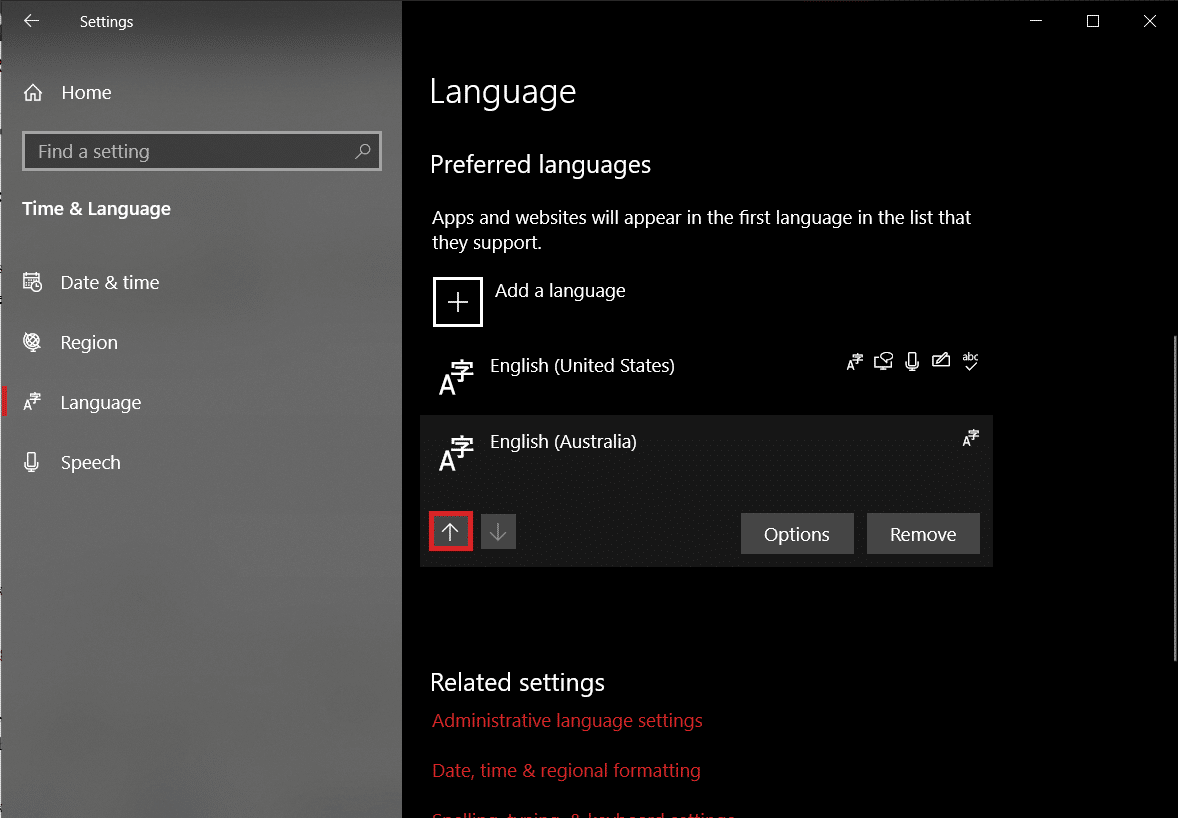Open Options for English (Australia)
This screenshot has width=1178, height=818.
(x=796, y=534)
